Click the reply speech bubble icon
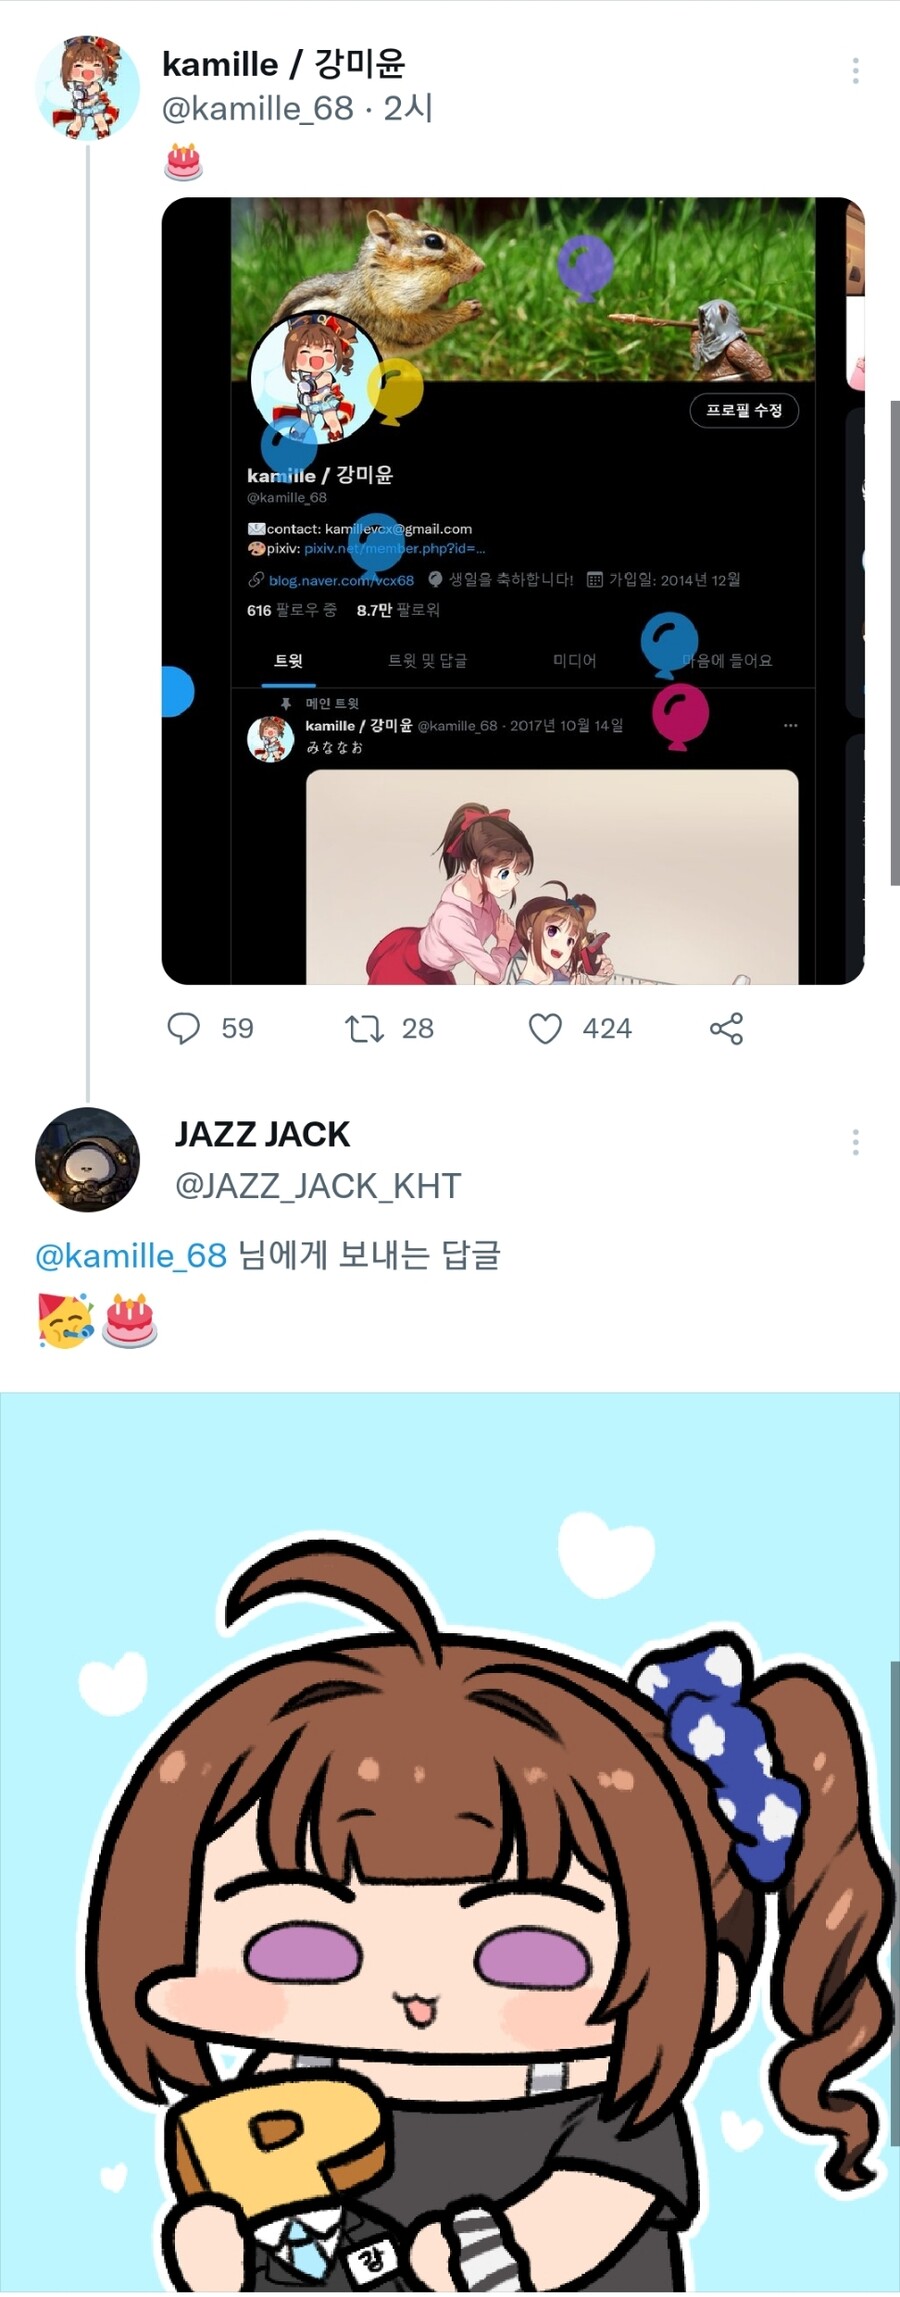This screenshot has height=2297, width=900. coord(183,1028)
